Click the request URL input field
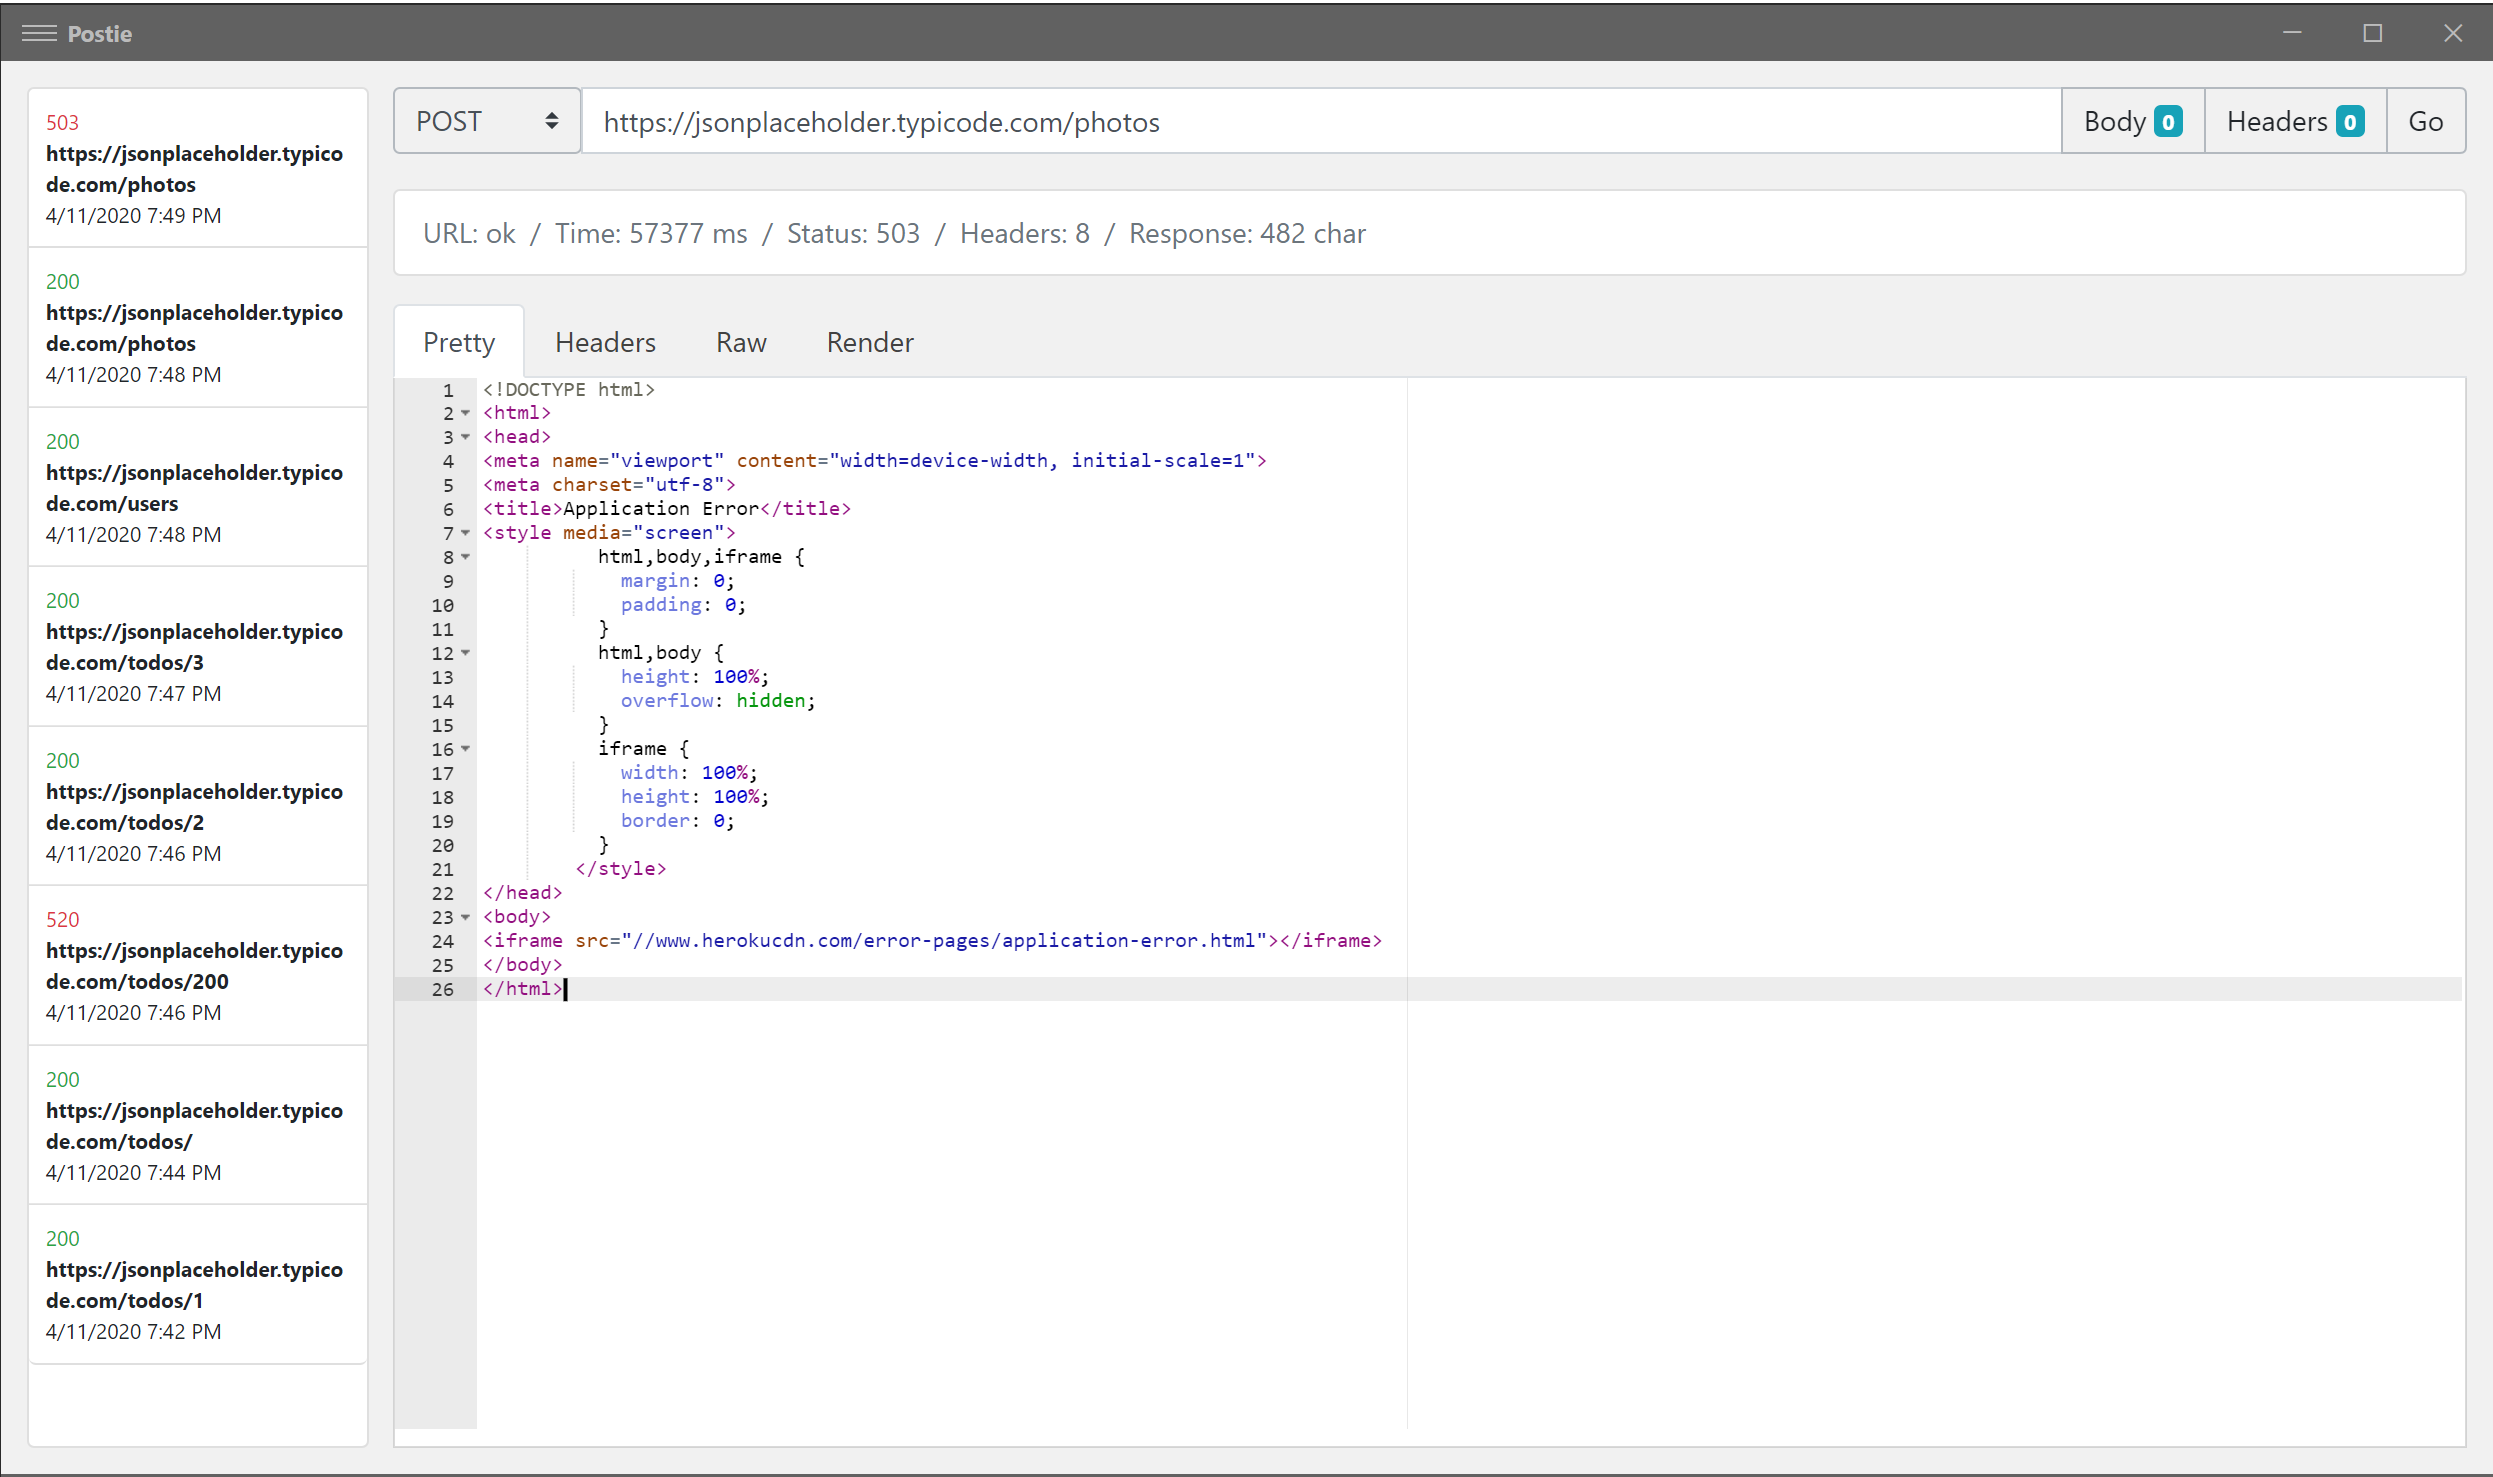Viewport: 2493px width, 1477px height. (x=1320, y=121)
